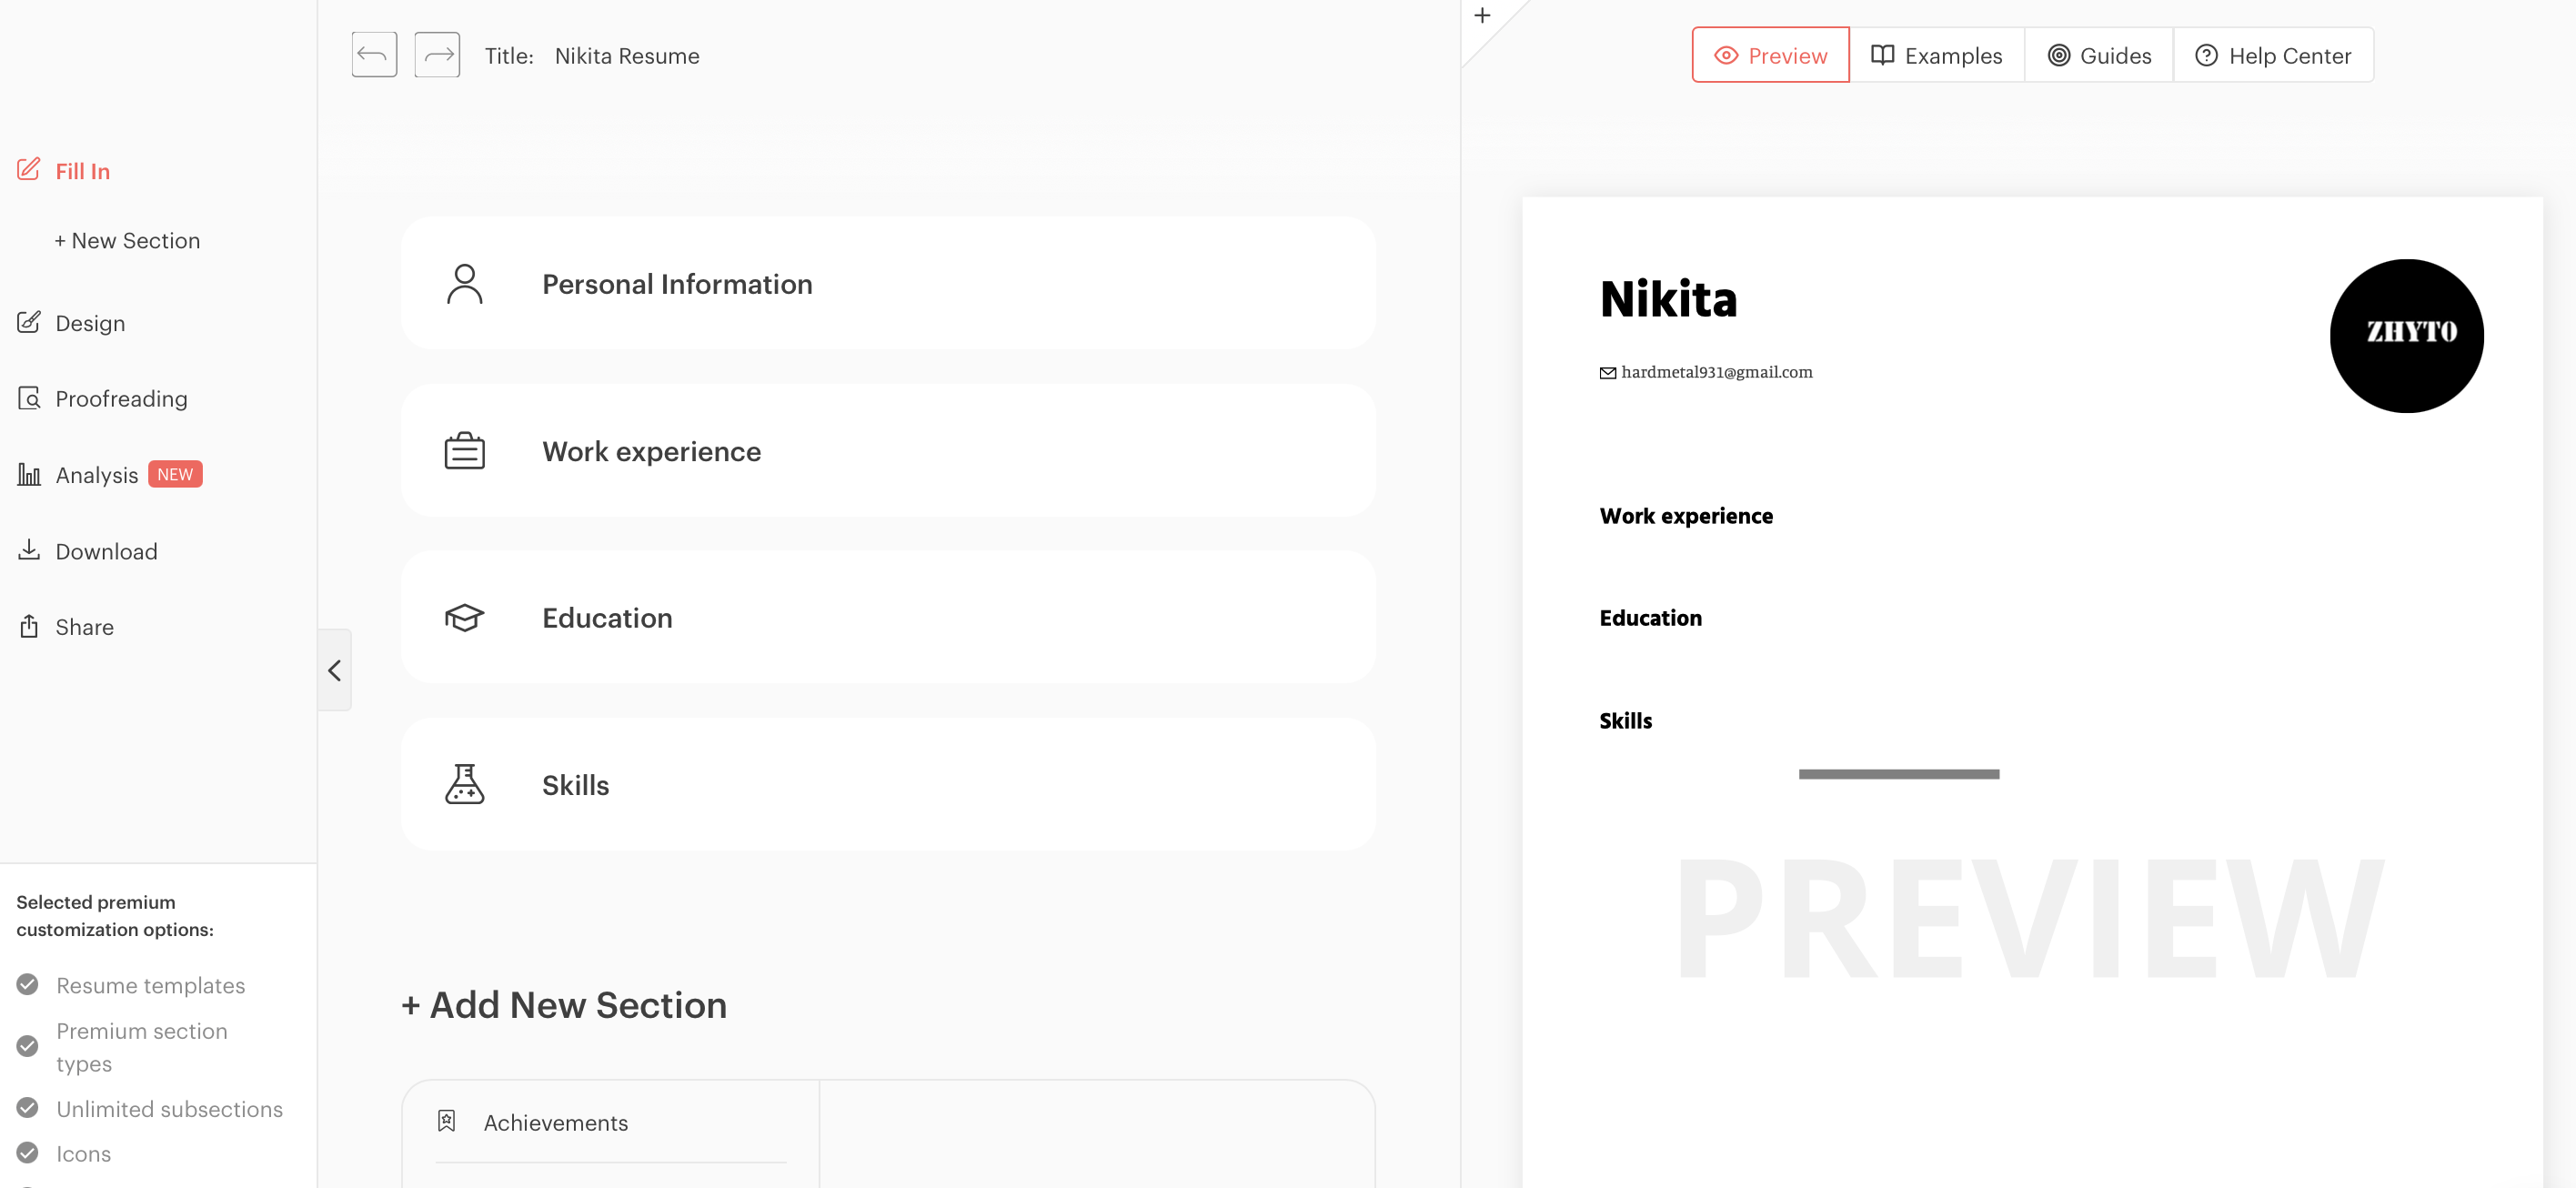Switch to the Examples tab
Screen dimensions: 2576x1188
(1937, 55)
